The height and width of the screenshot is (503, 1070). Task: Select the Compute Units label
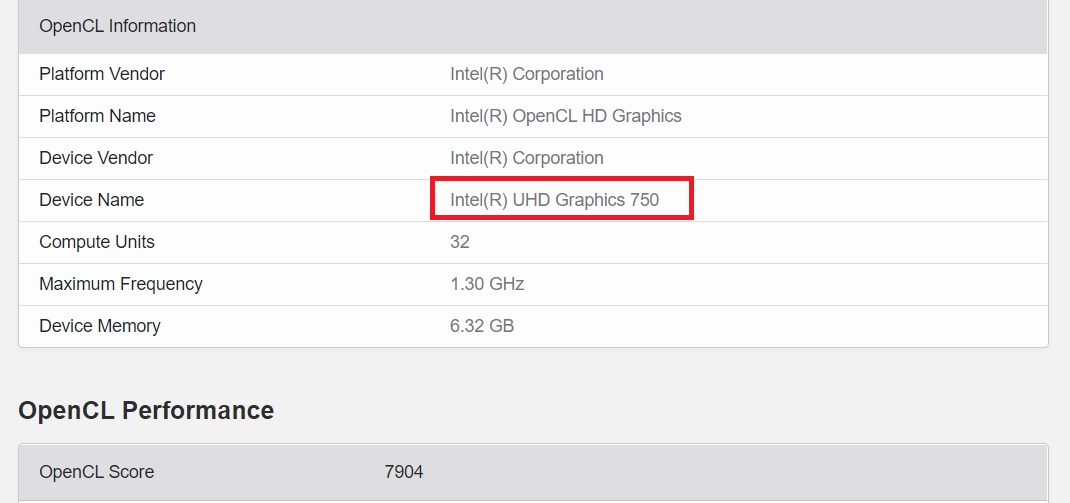(x=97, y=242)
